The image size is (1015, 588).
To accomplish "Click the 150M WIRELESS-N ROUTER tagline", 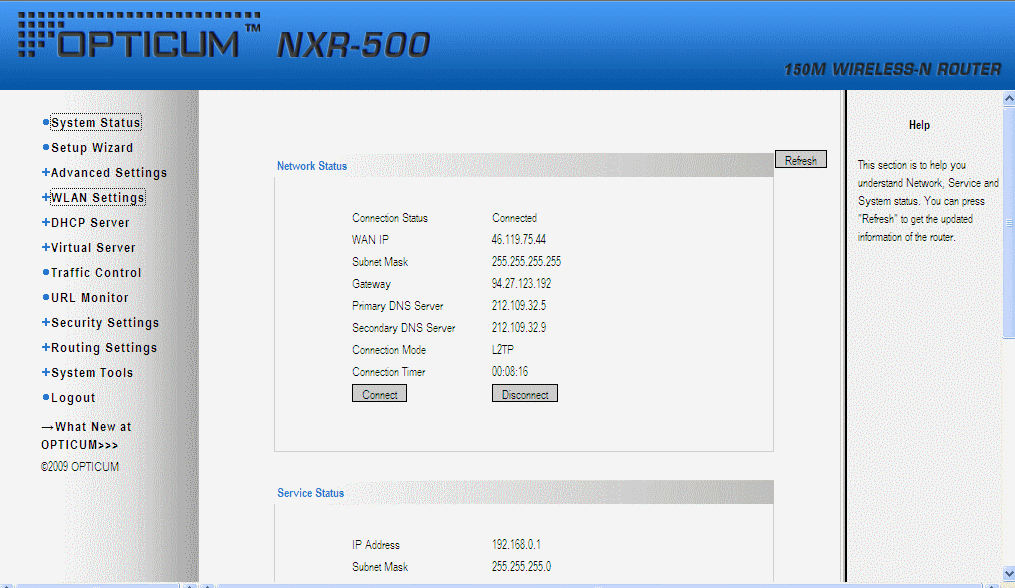I will coord(892,69).
